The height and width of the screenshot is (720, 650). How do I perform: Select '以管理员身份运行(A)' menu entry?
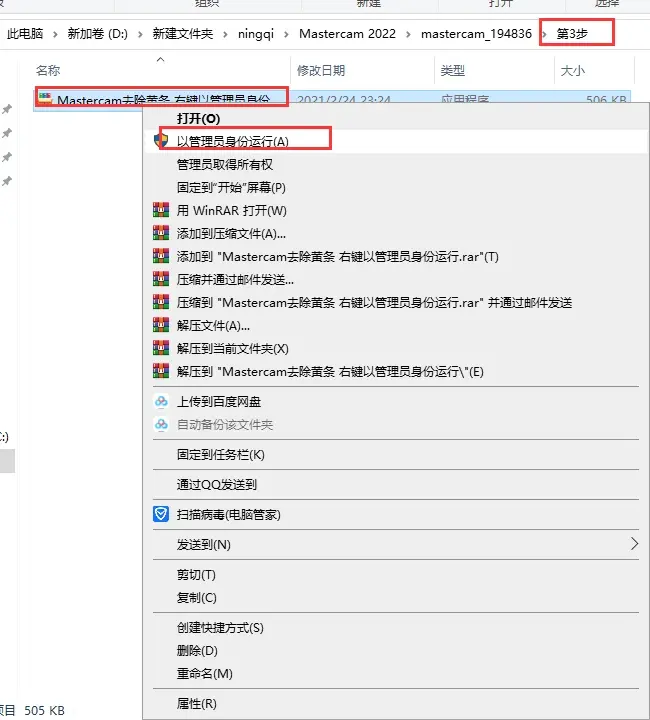tap(233, 141)
